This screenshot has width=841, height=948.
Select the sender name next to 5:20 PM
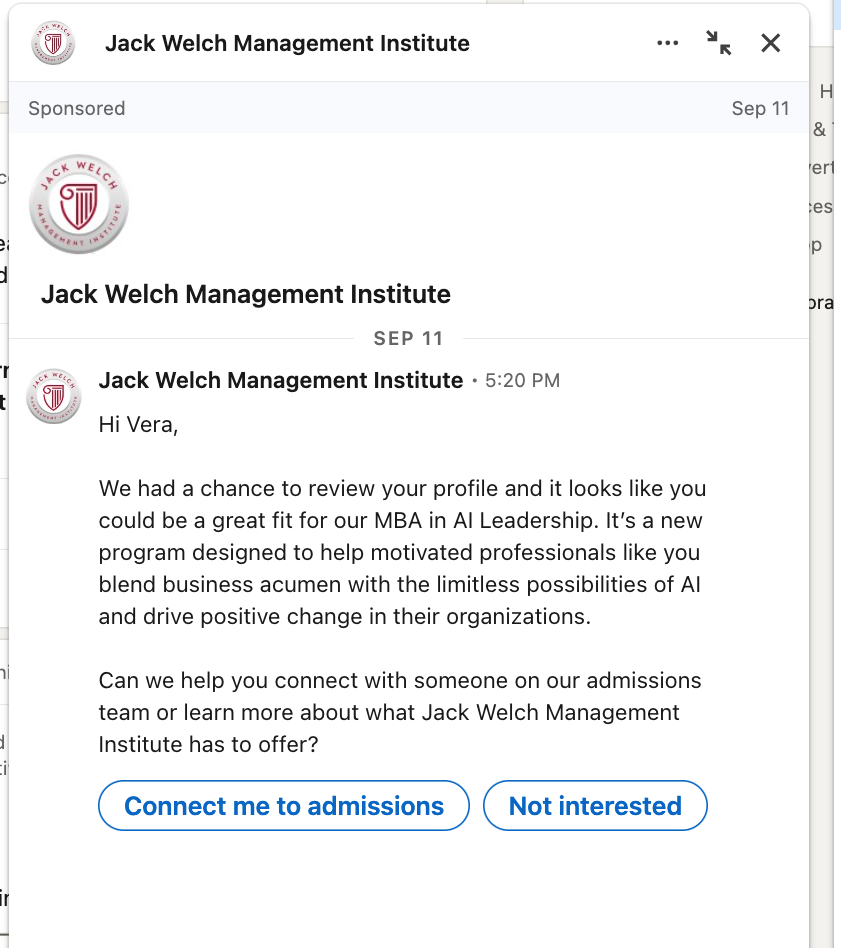[x=281, y=380]
